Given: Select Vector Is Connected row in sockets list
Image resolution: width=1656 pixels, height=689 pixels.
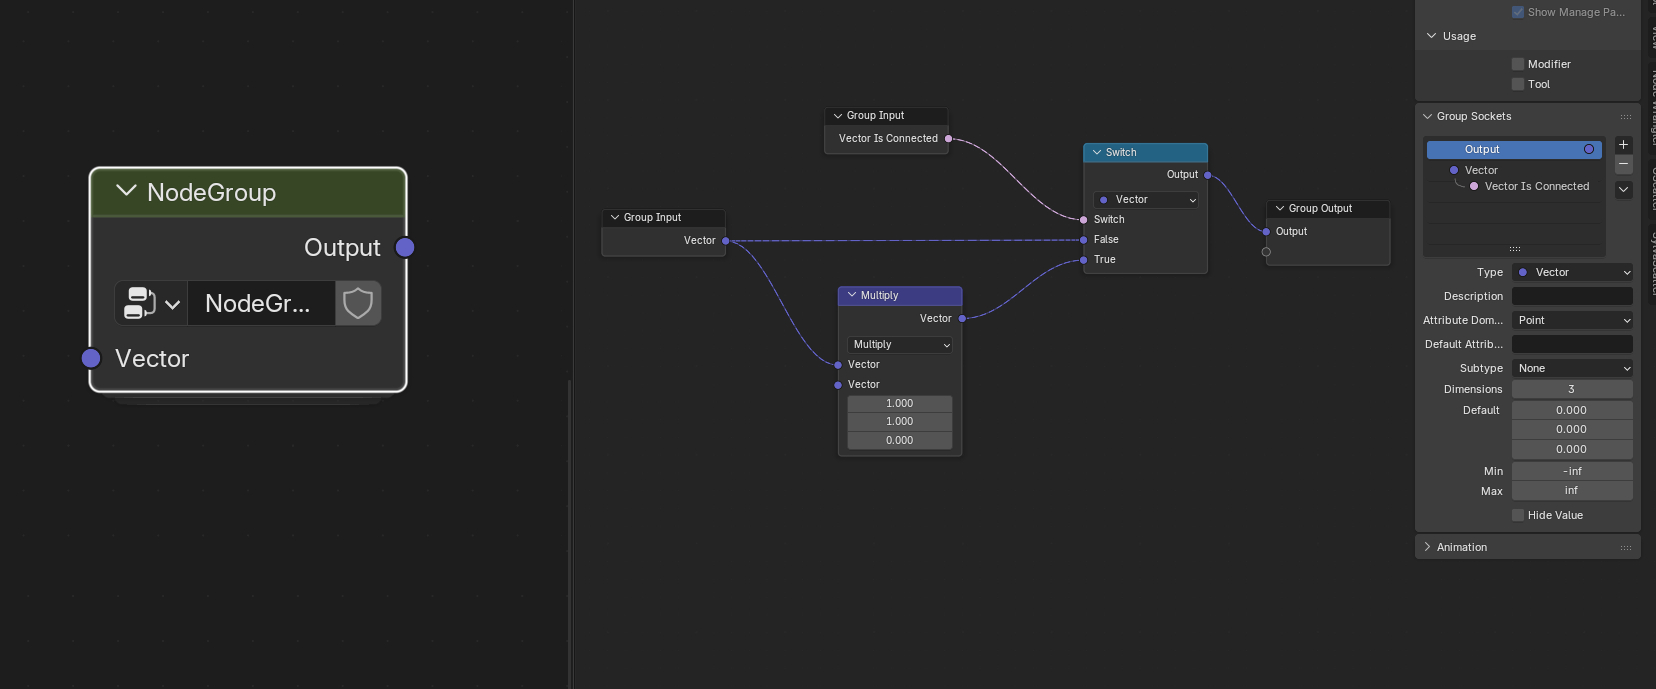Looking at the screenshot, I should click(x=1514, y=186).
